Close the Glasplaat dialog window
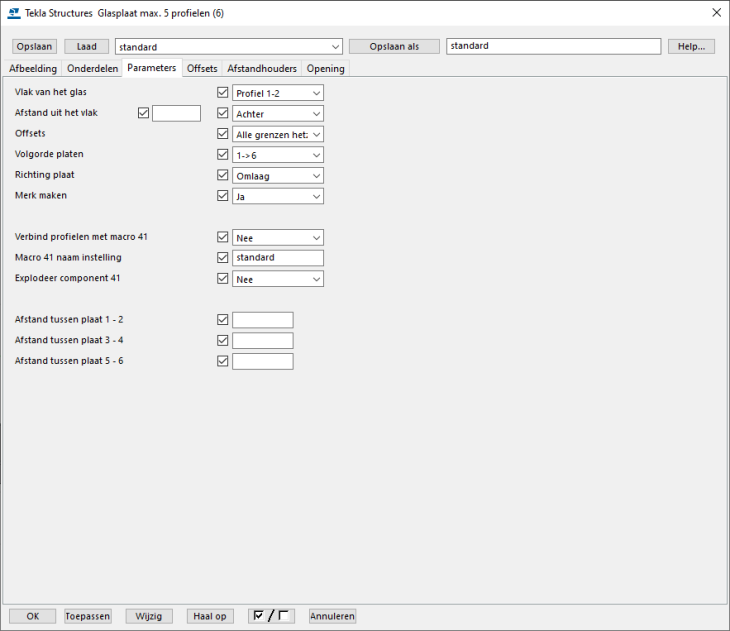This screenshot has width=730, height=631. click(716, 13)
